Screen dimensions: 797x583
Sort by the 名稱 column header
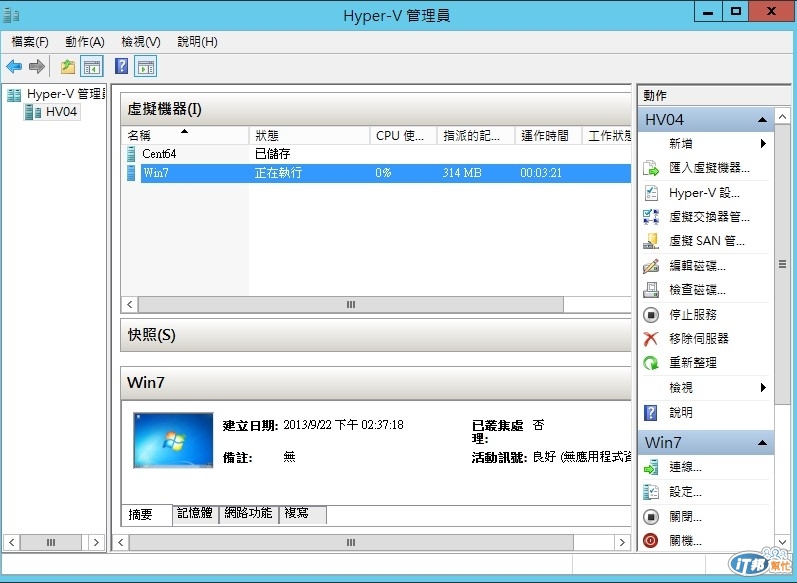tap(185, 135)
